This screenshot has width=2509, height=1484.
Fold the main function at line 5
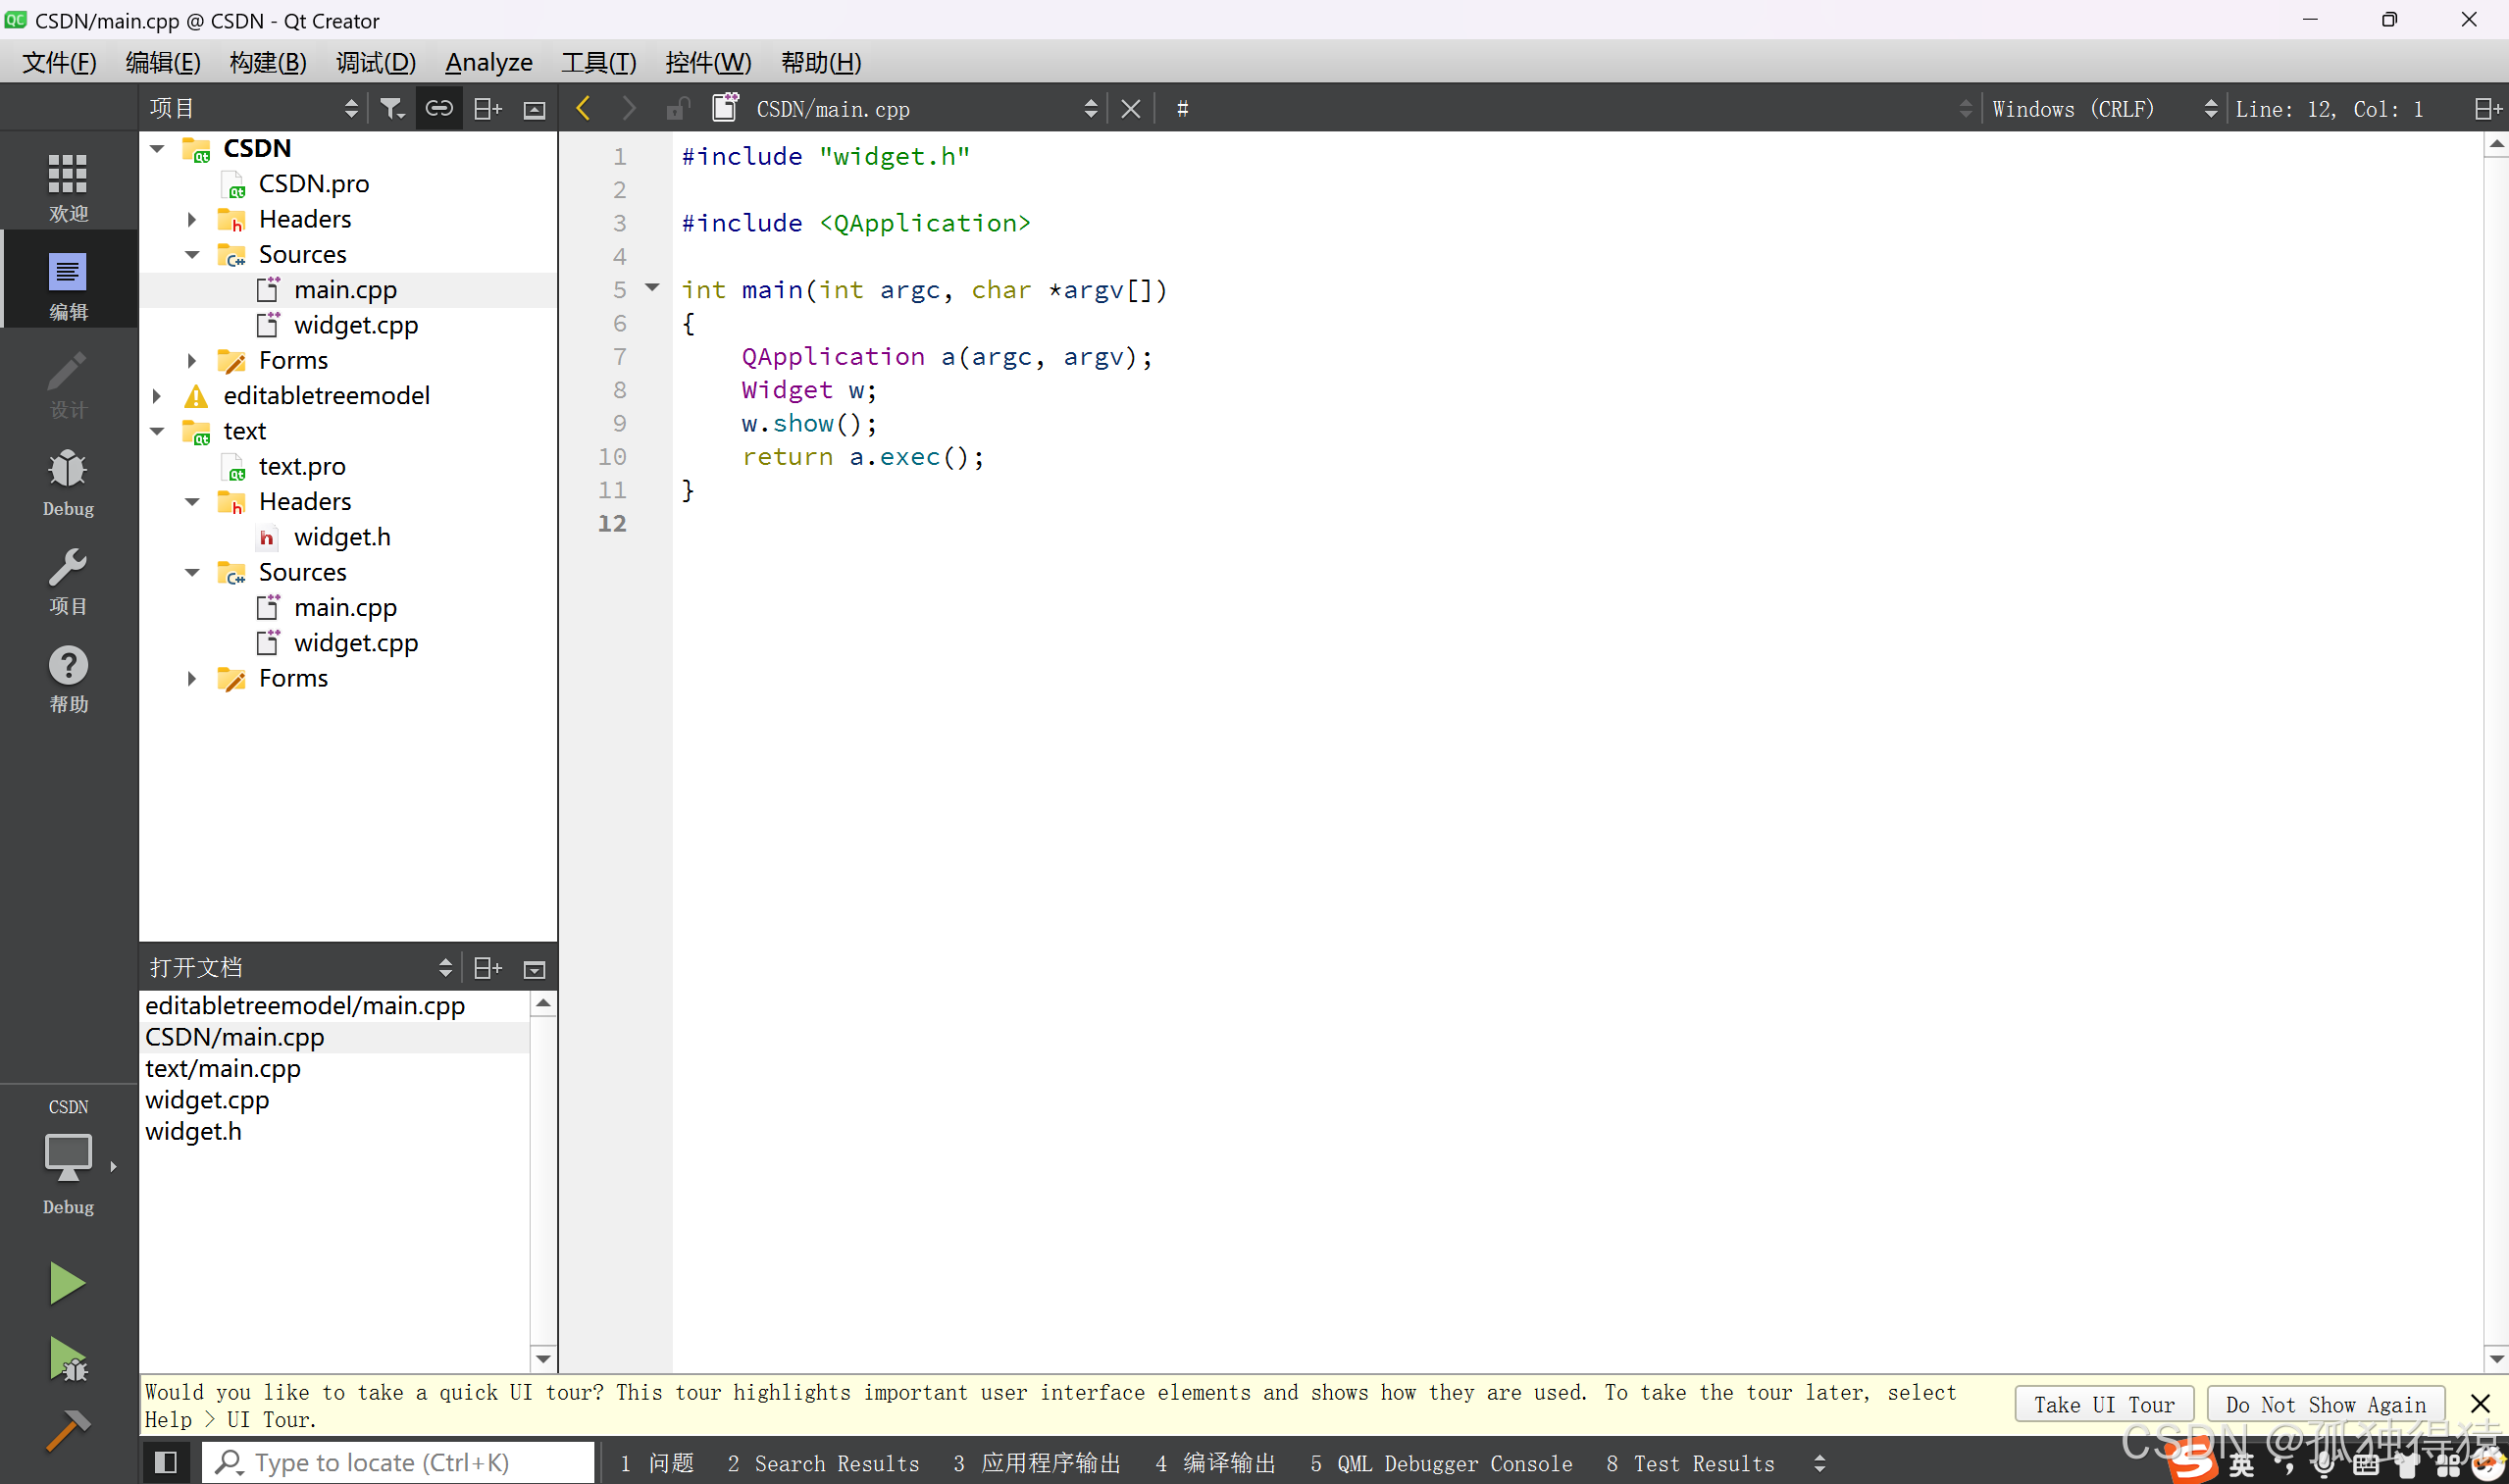pyautogui.click(x=652, y=288)
